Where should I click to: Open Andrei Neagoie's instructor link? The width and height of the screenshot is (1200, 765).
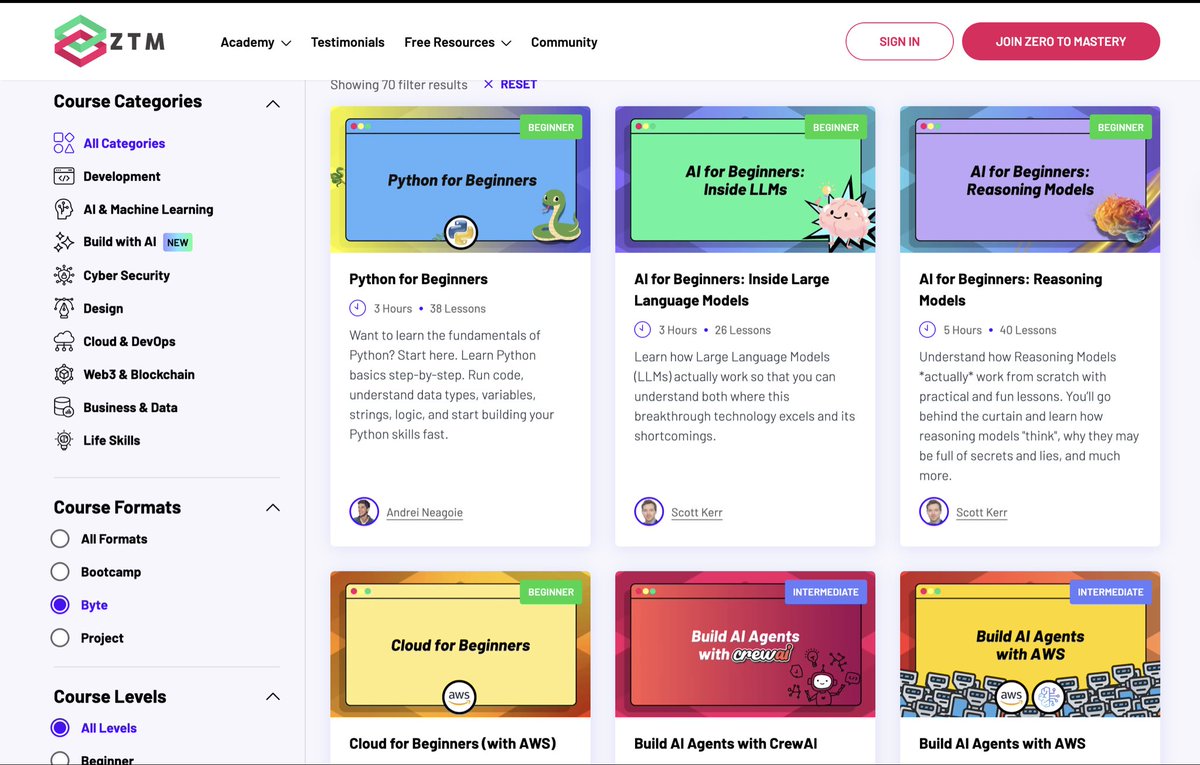point(425,512)
